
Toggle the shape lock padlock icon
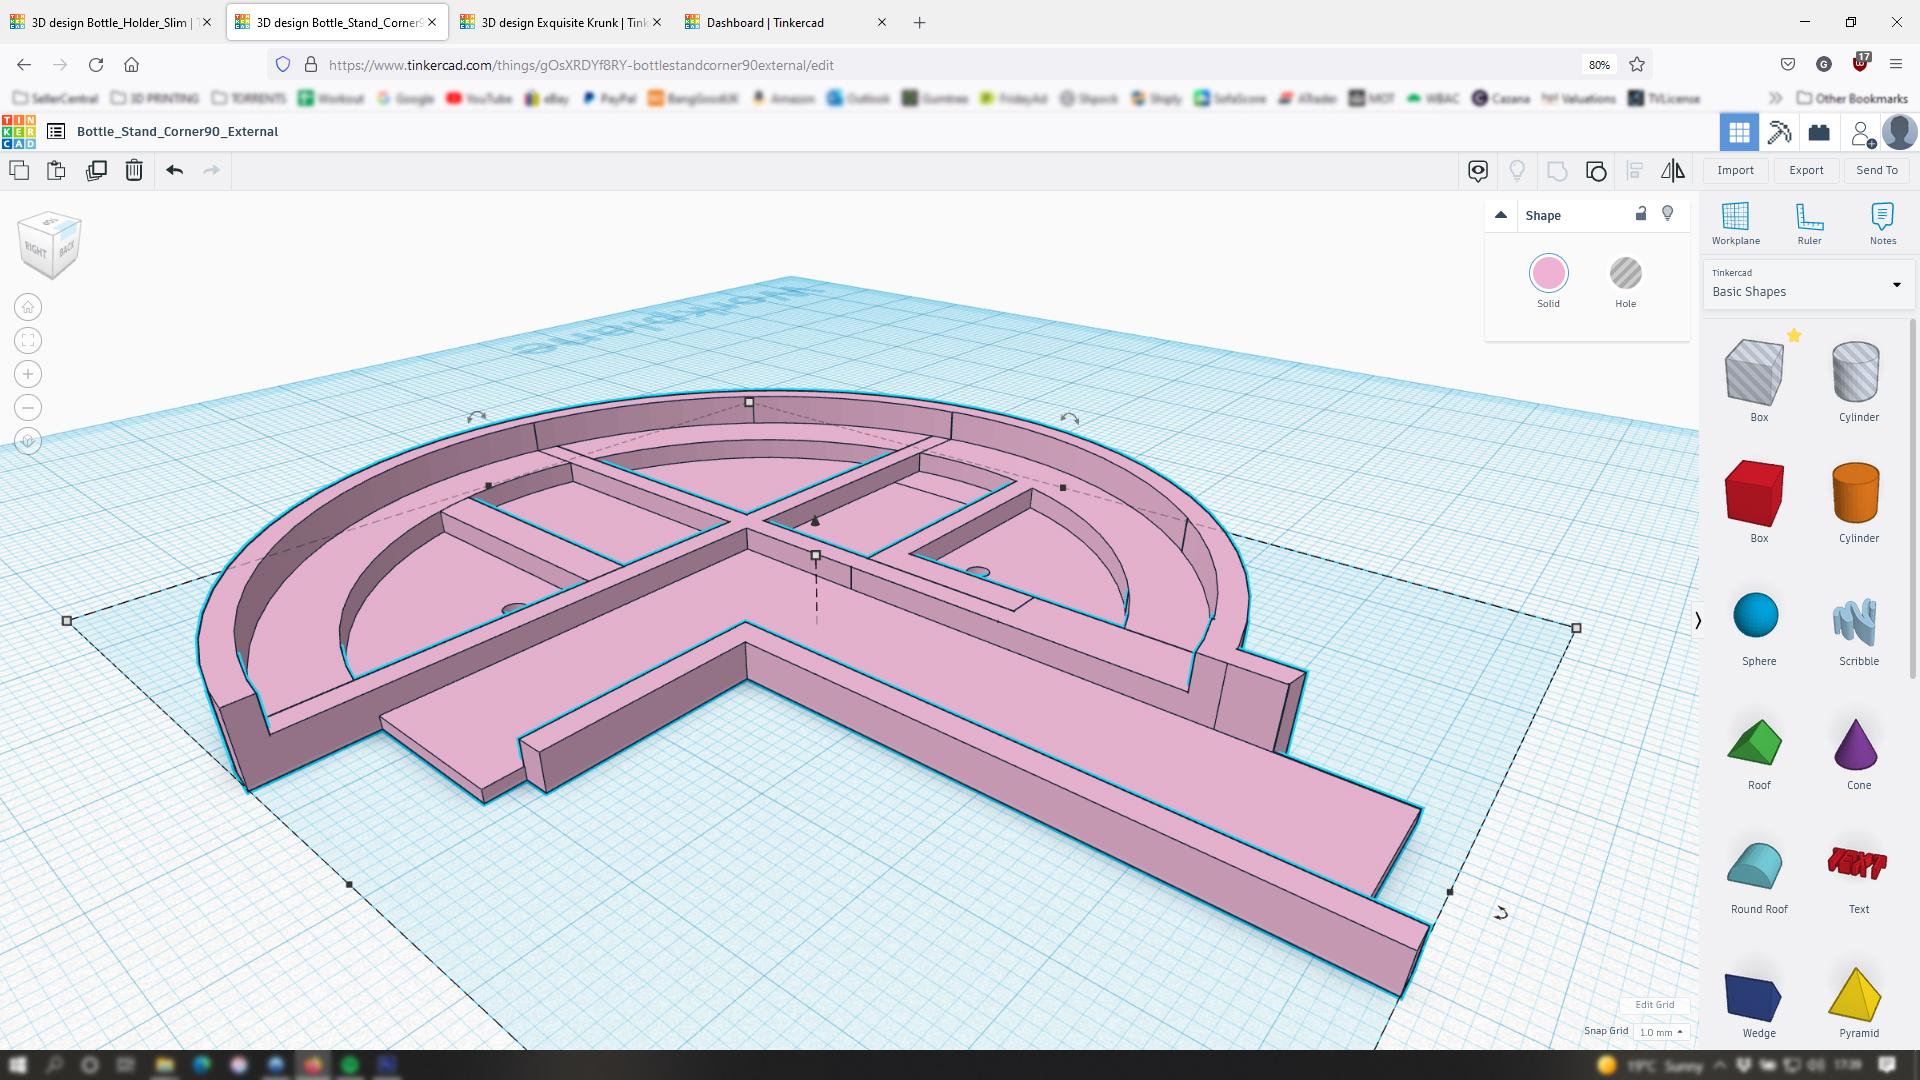pos(1641,214)
